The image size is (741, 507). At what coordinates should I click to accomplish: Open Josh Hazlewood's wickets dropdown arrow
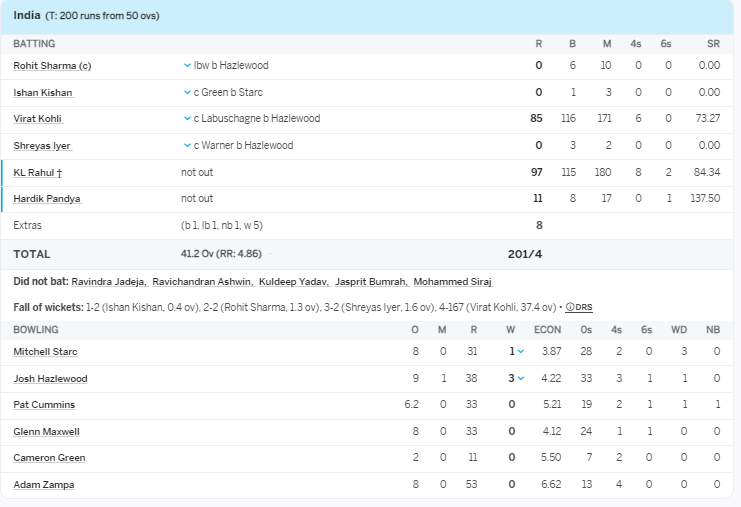(x=521, y=379)
